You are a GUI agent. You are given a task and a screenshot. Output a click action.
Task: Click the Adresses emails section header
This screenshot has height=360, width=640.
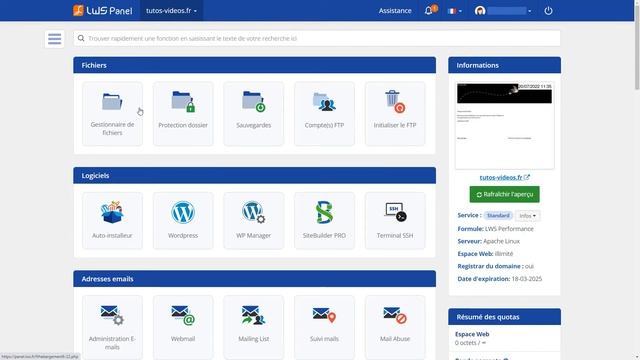point(254,279)
